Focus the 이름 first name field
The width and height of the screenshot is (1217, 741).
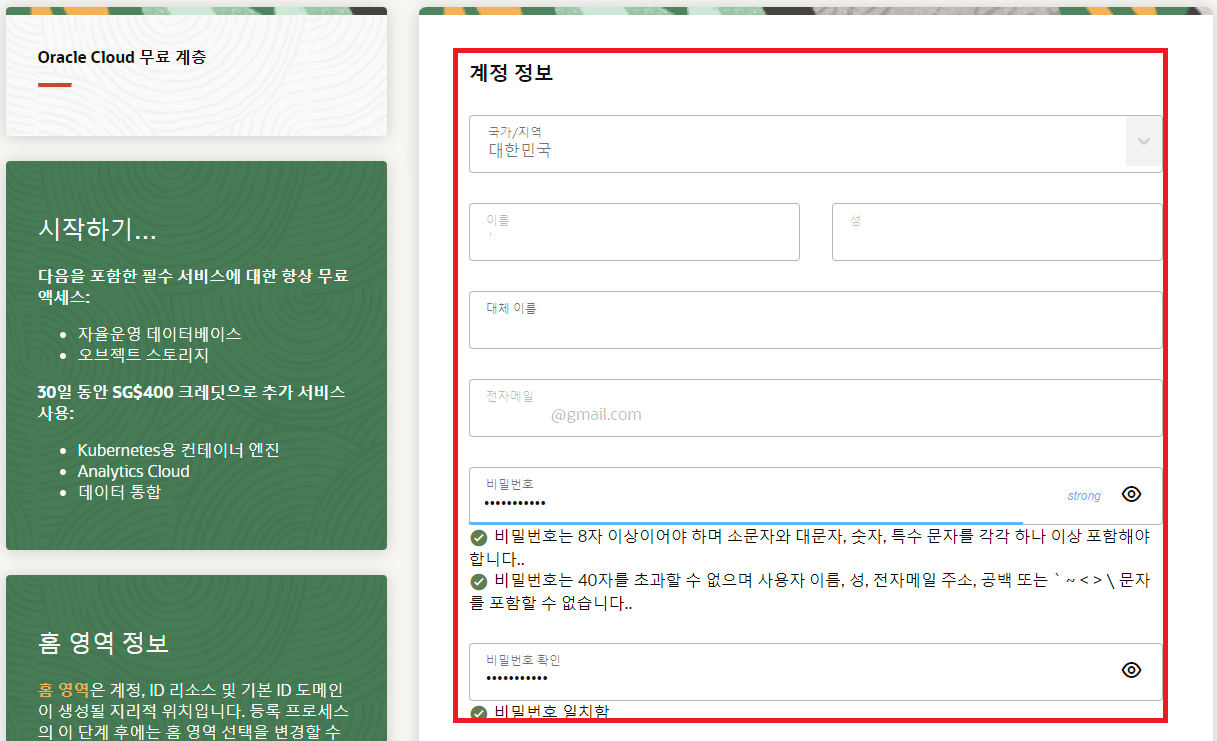[x=634, y=232]
